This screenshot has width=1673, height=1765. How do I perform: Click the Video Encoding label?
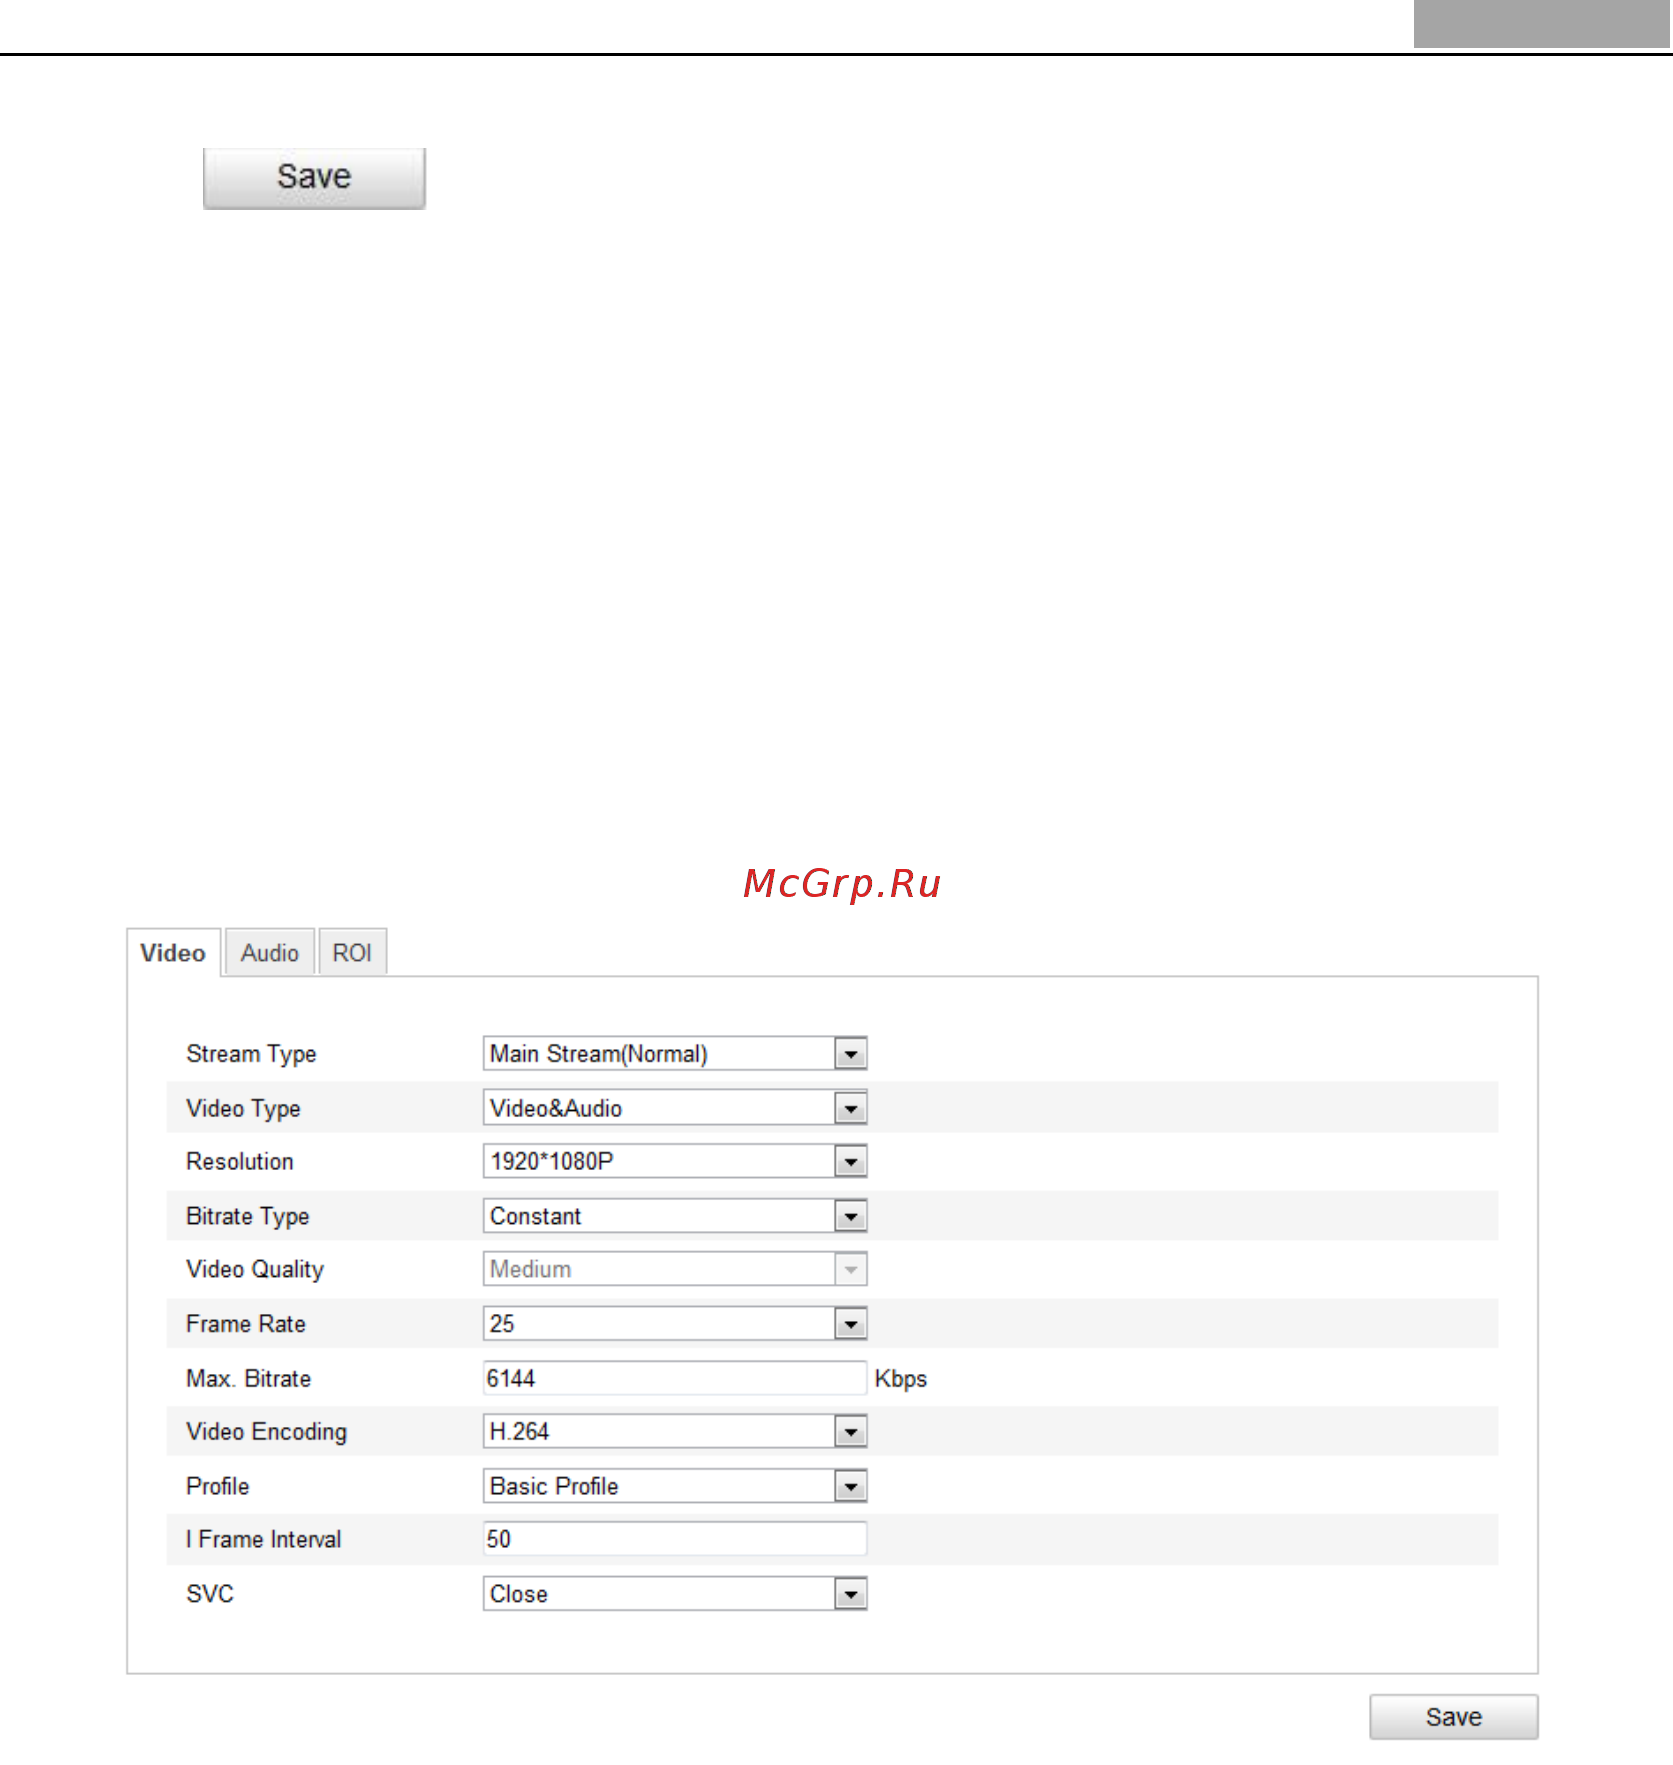[267, 1432]
